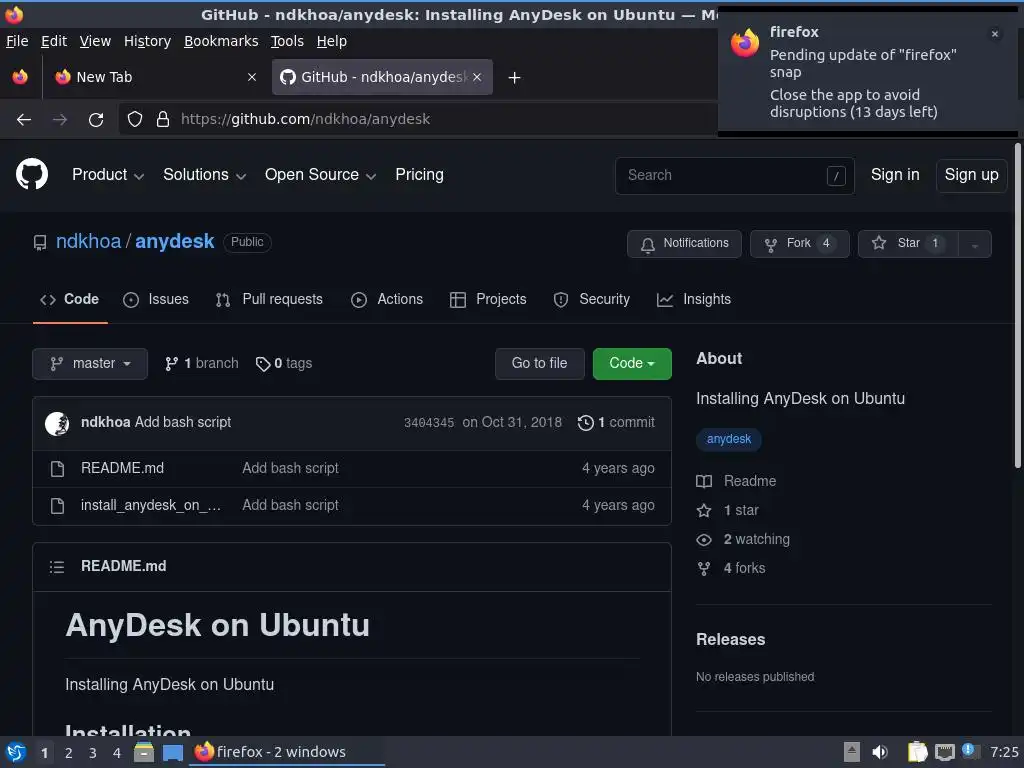Switch to workspace 2 in the pager

(x=69, y=753)
